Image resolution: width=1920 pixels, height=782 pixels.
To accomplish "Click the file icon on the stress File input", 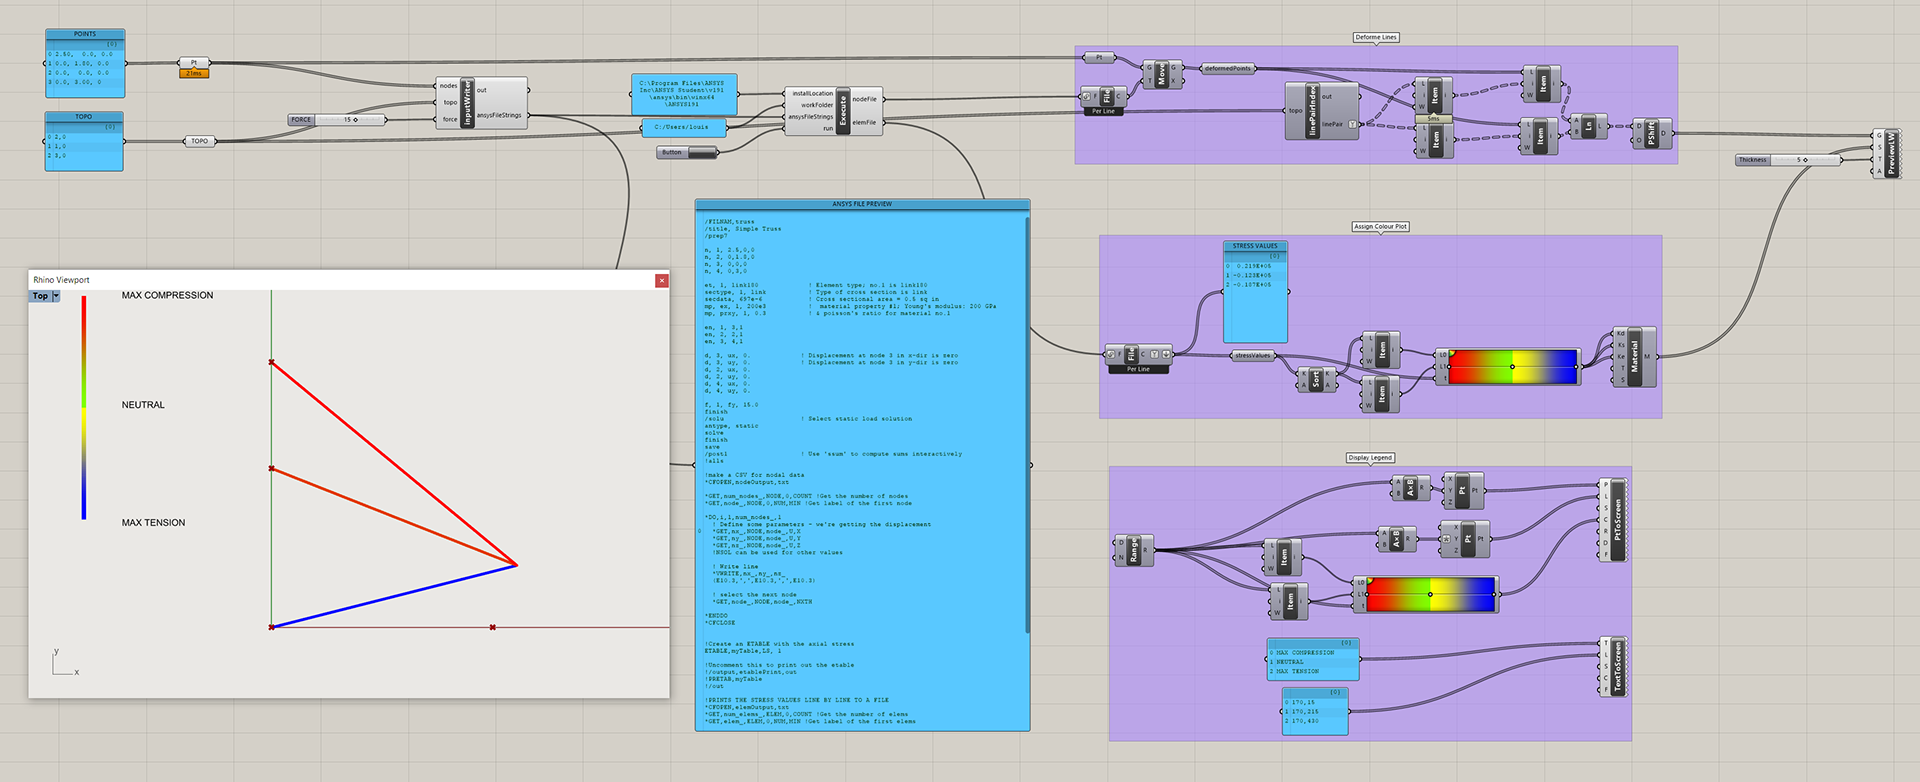I will click(x=1111, y=354).
